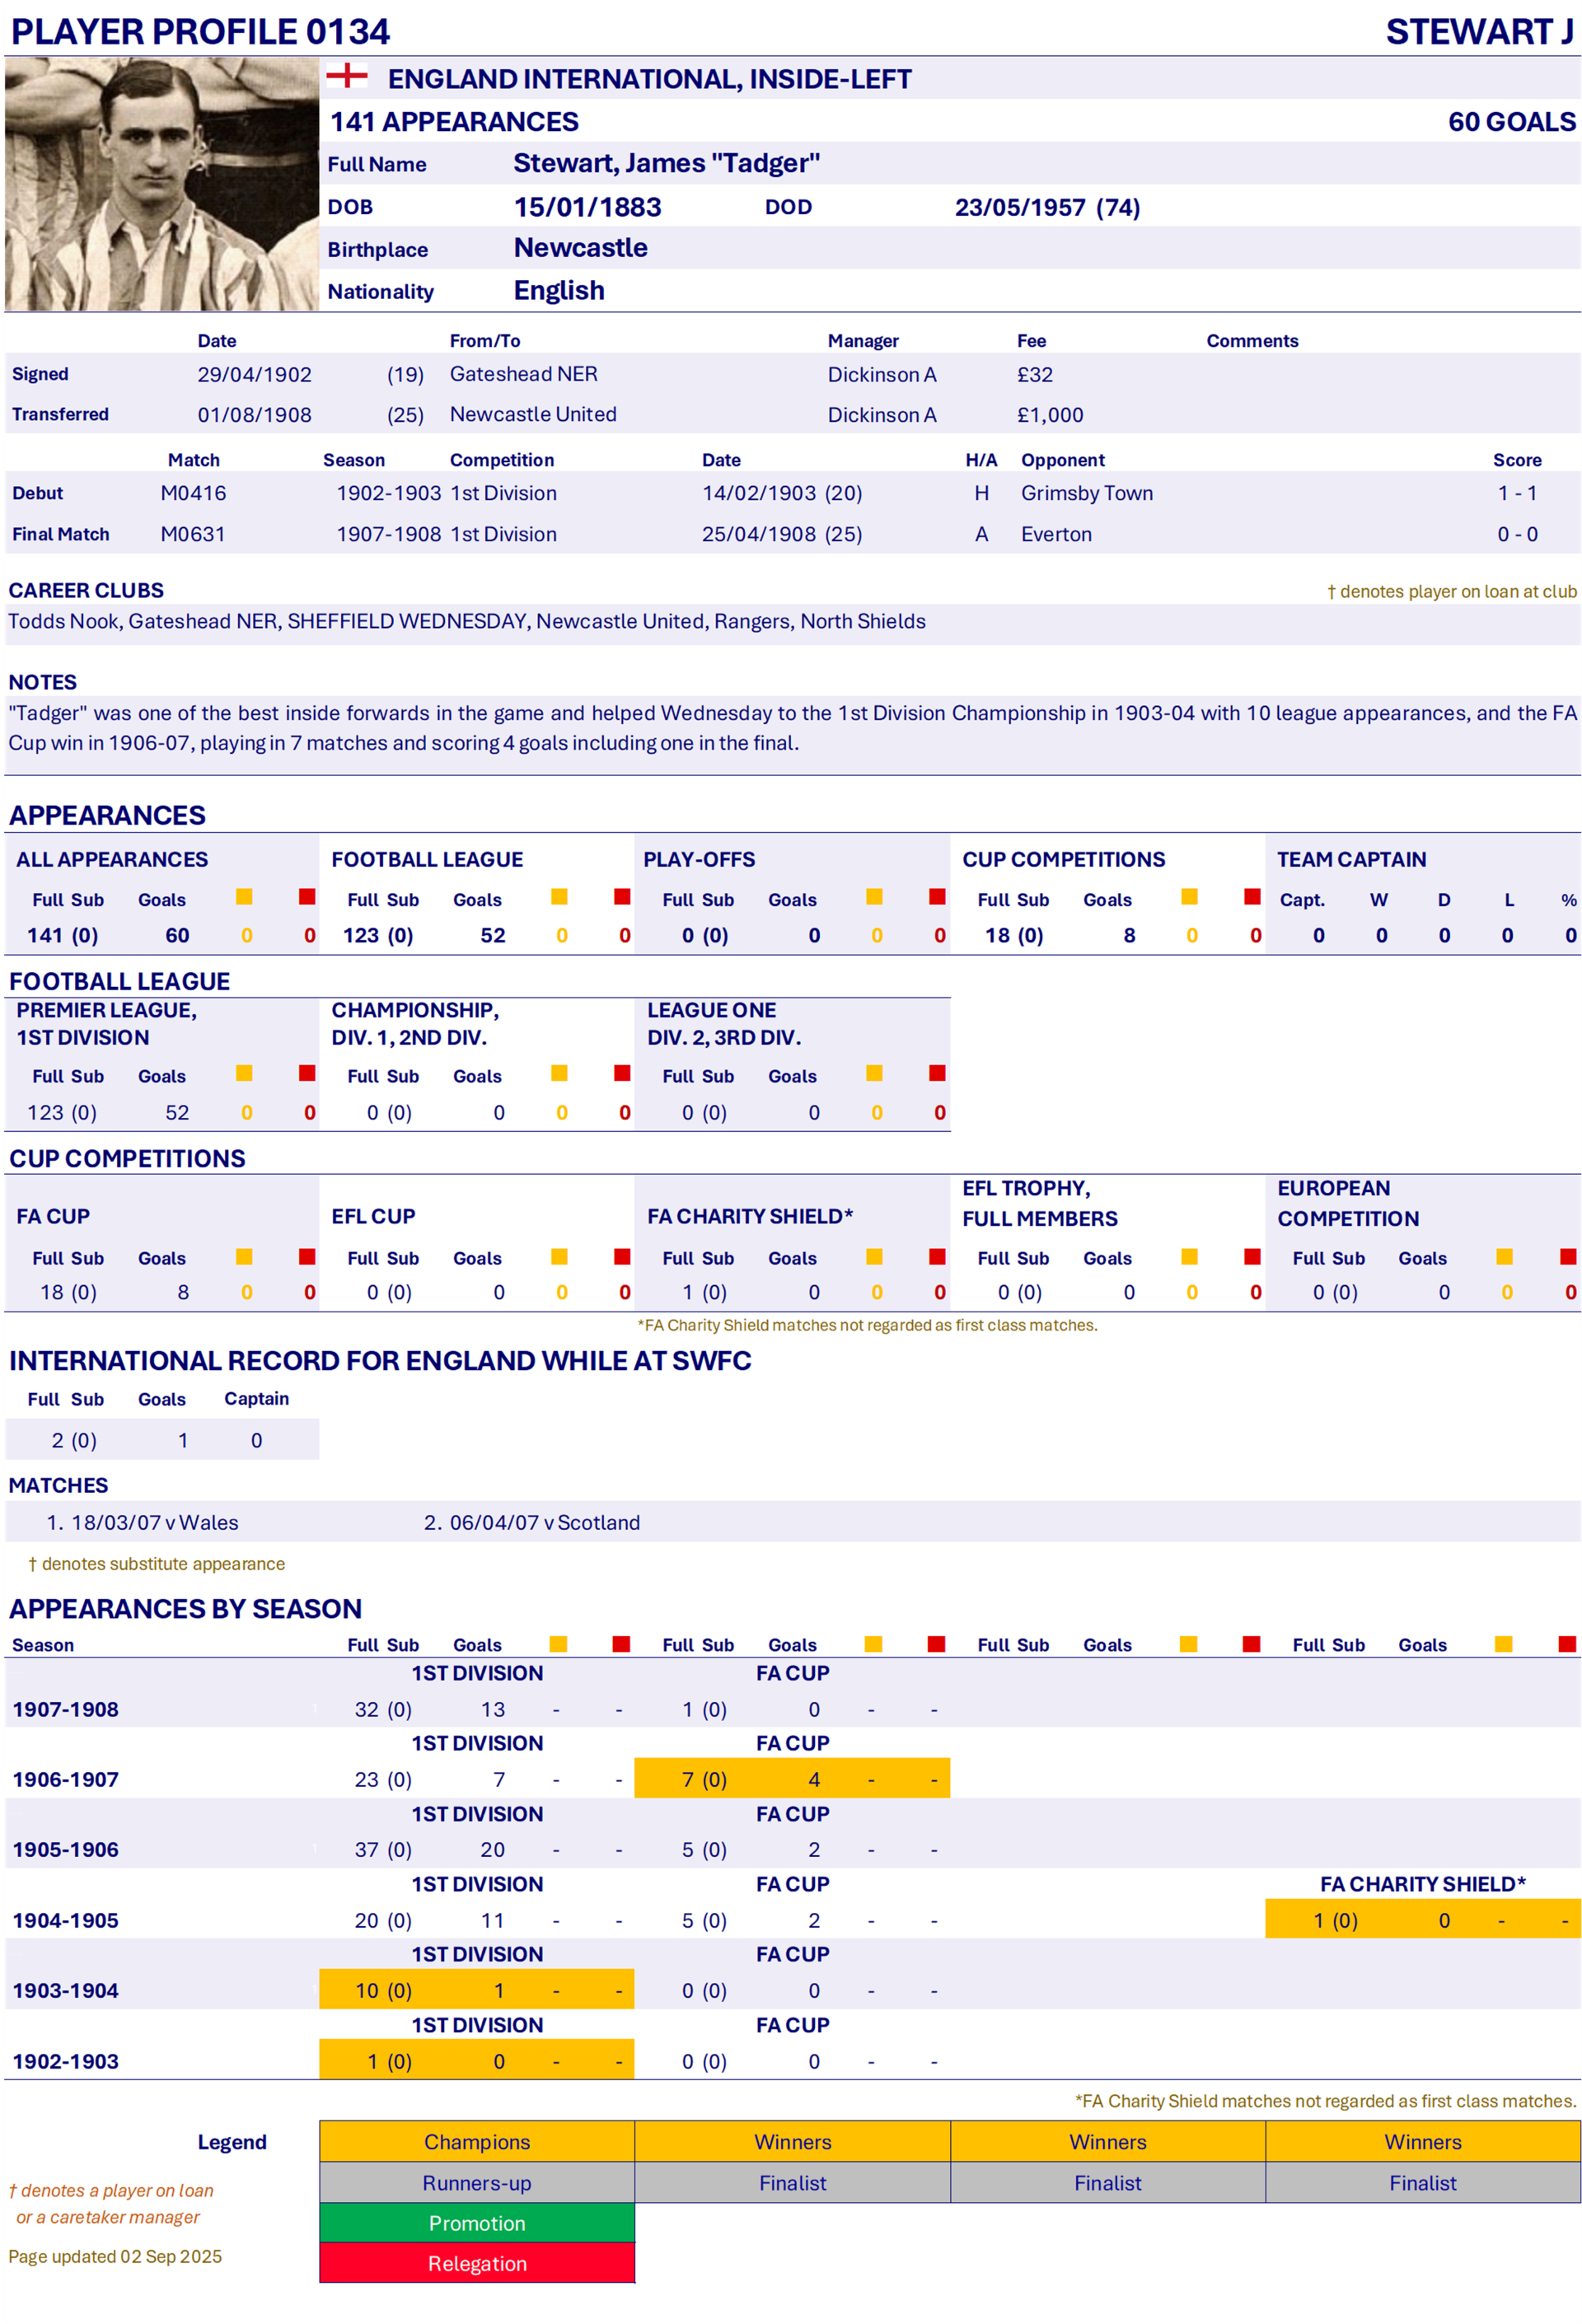Click the grey Runners-up legend box
This screenshot has height=2324, width=1582.
click(x=477, y=2183)
